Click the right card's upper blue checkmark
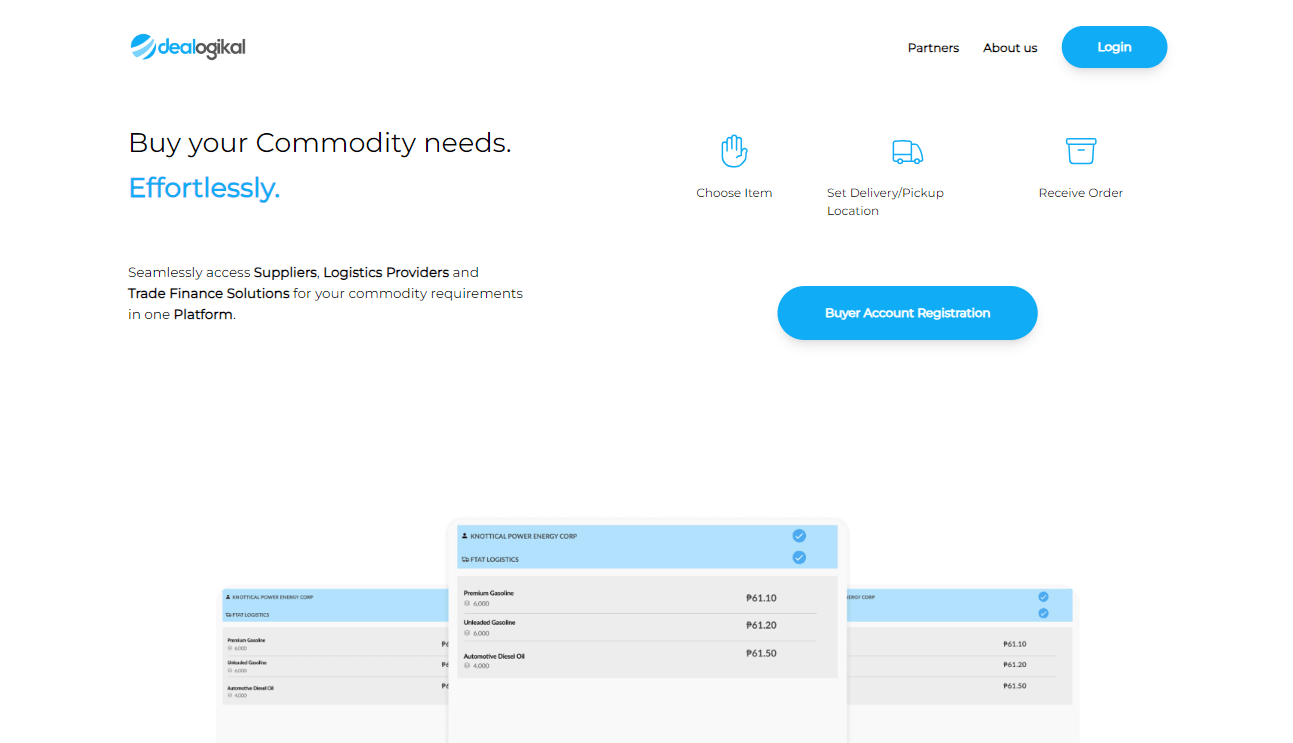 [x=1043, y=597]
